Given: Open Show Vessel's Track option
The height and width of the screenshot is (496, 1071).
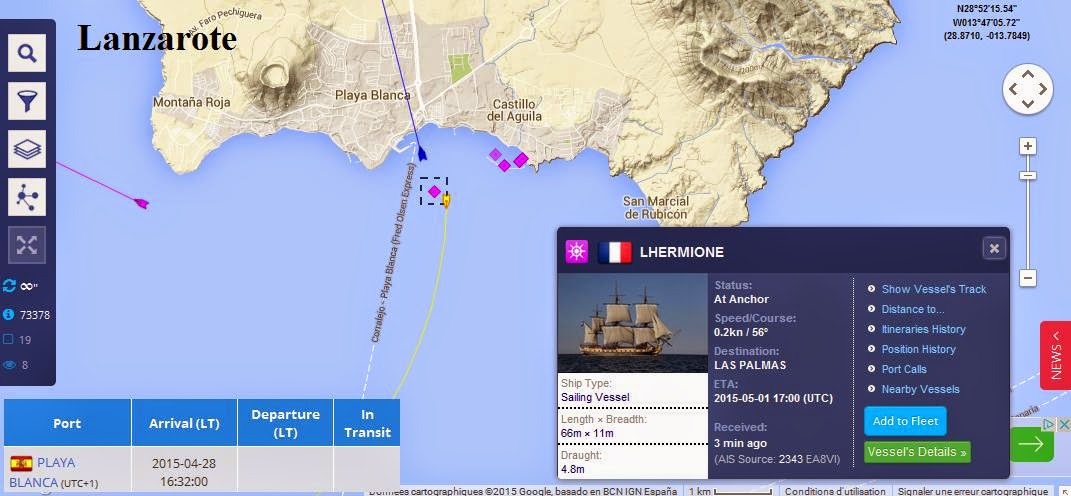Looking at the screenshot, I should 934,289.
